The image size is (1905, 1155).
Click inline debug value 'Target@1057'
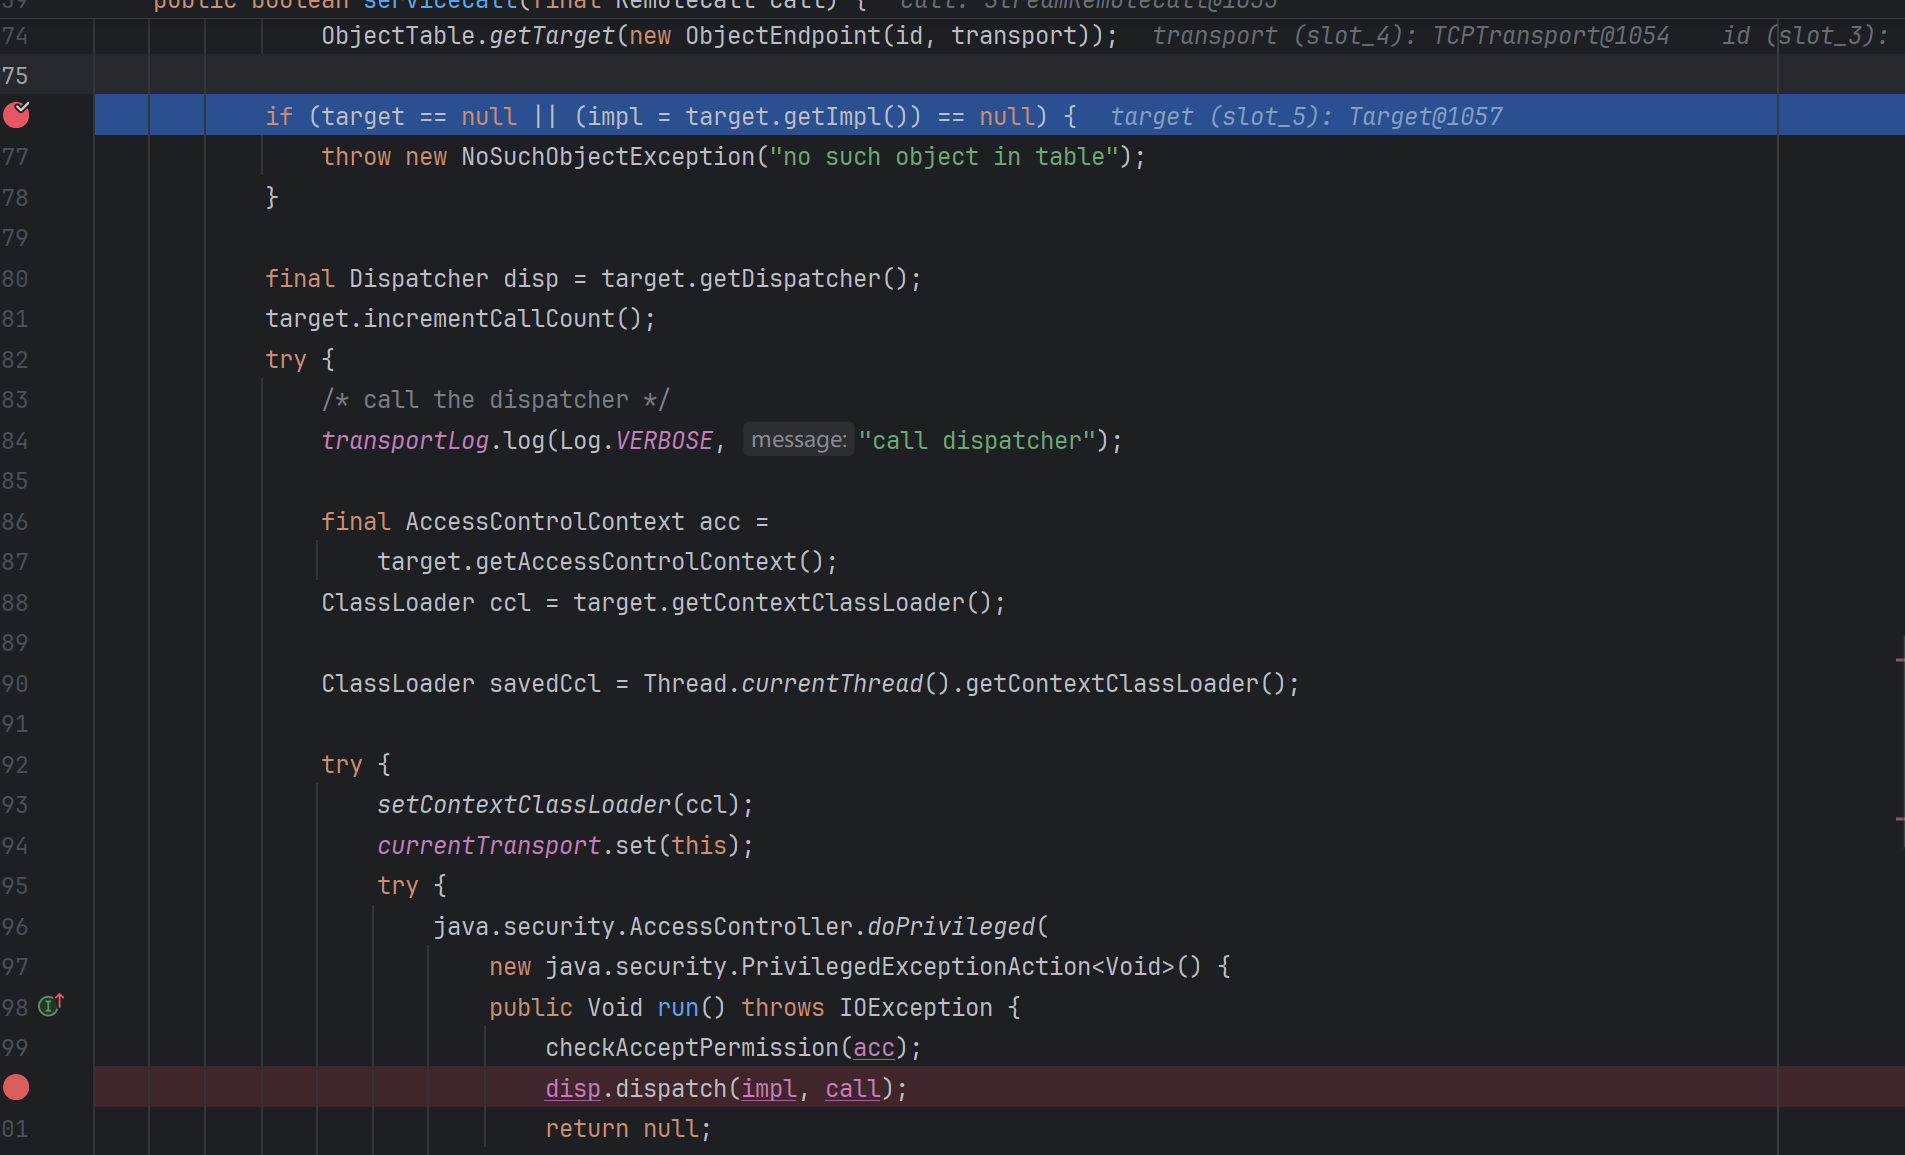click(1425, 117)
